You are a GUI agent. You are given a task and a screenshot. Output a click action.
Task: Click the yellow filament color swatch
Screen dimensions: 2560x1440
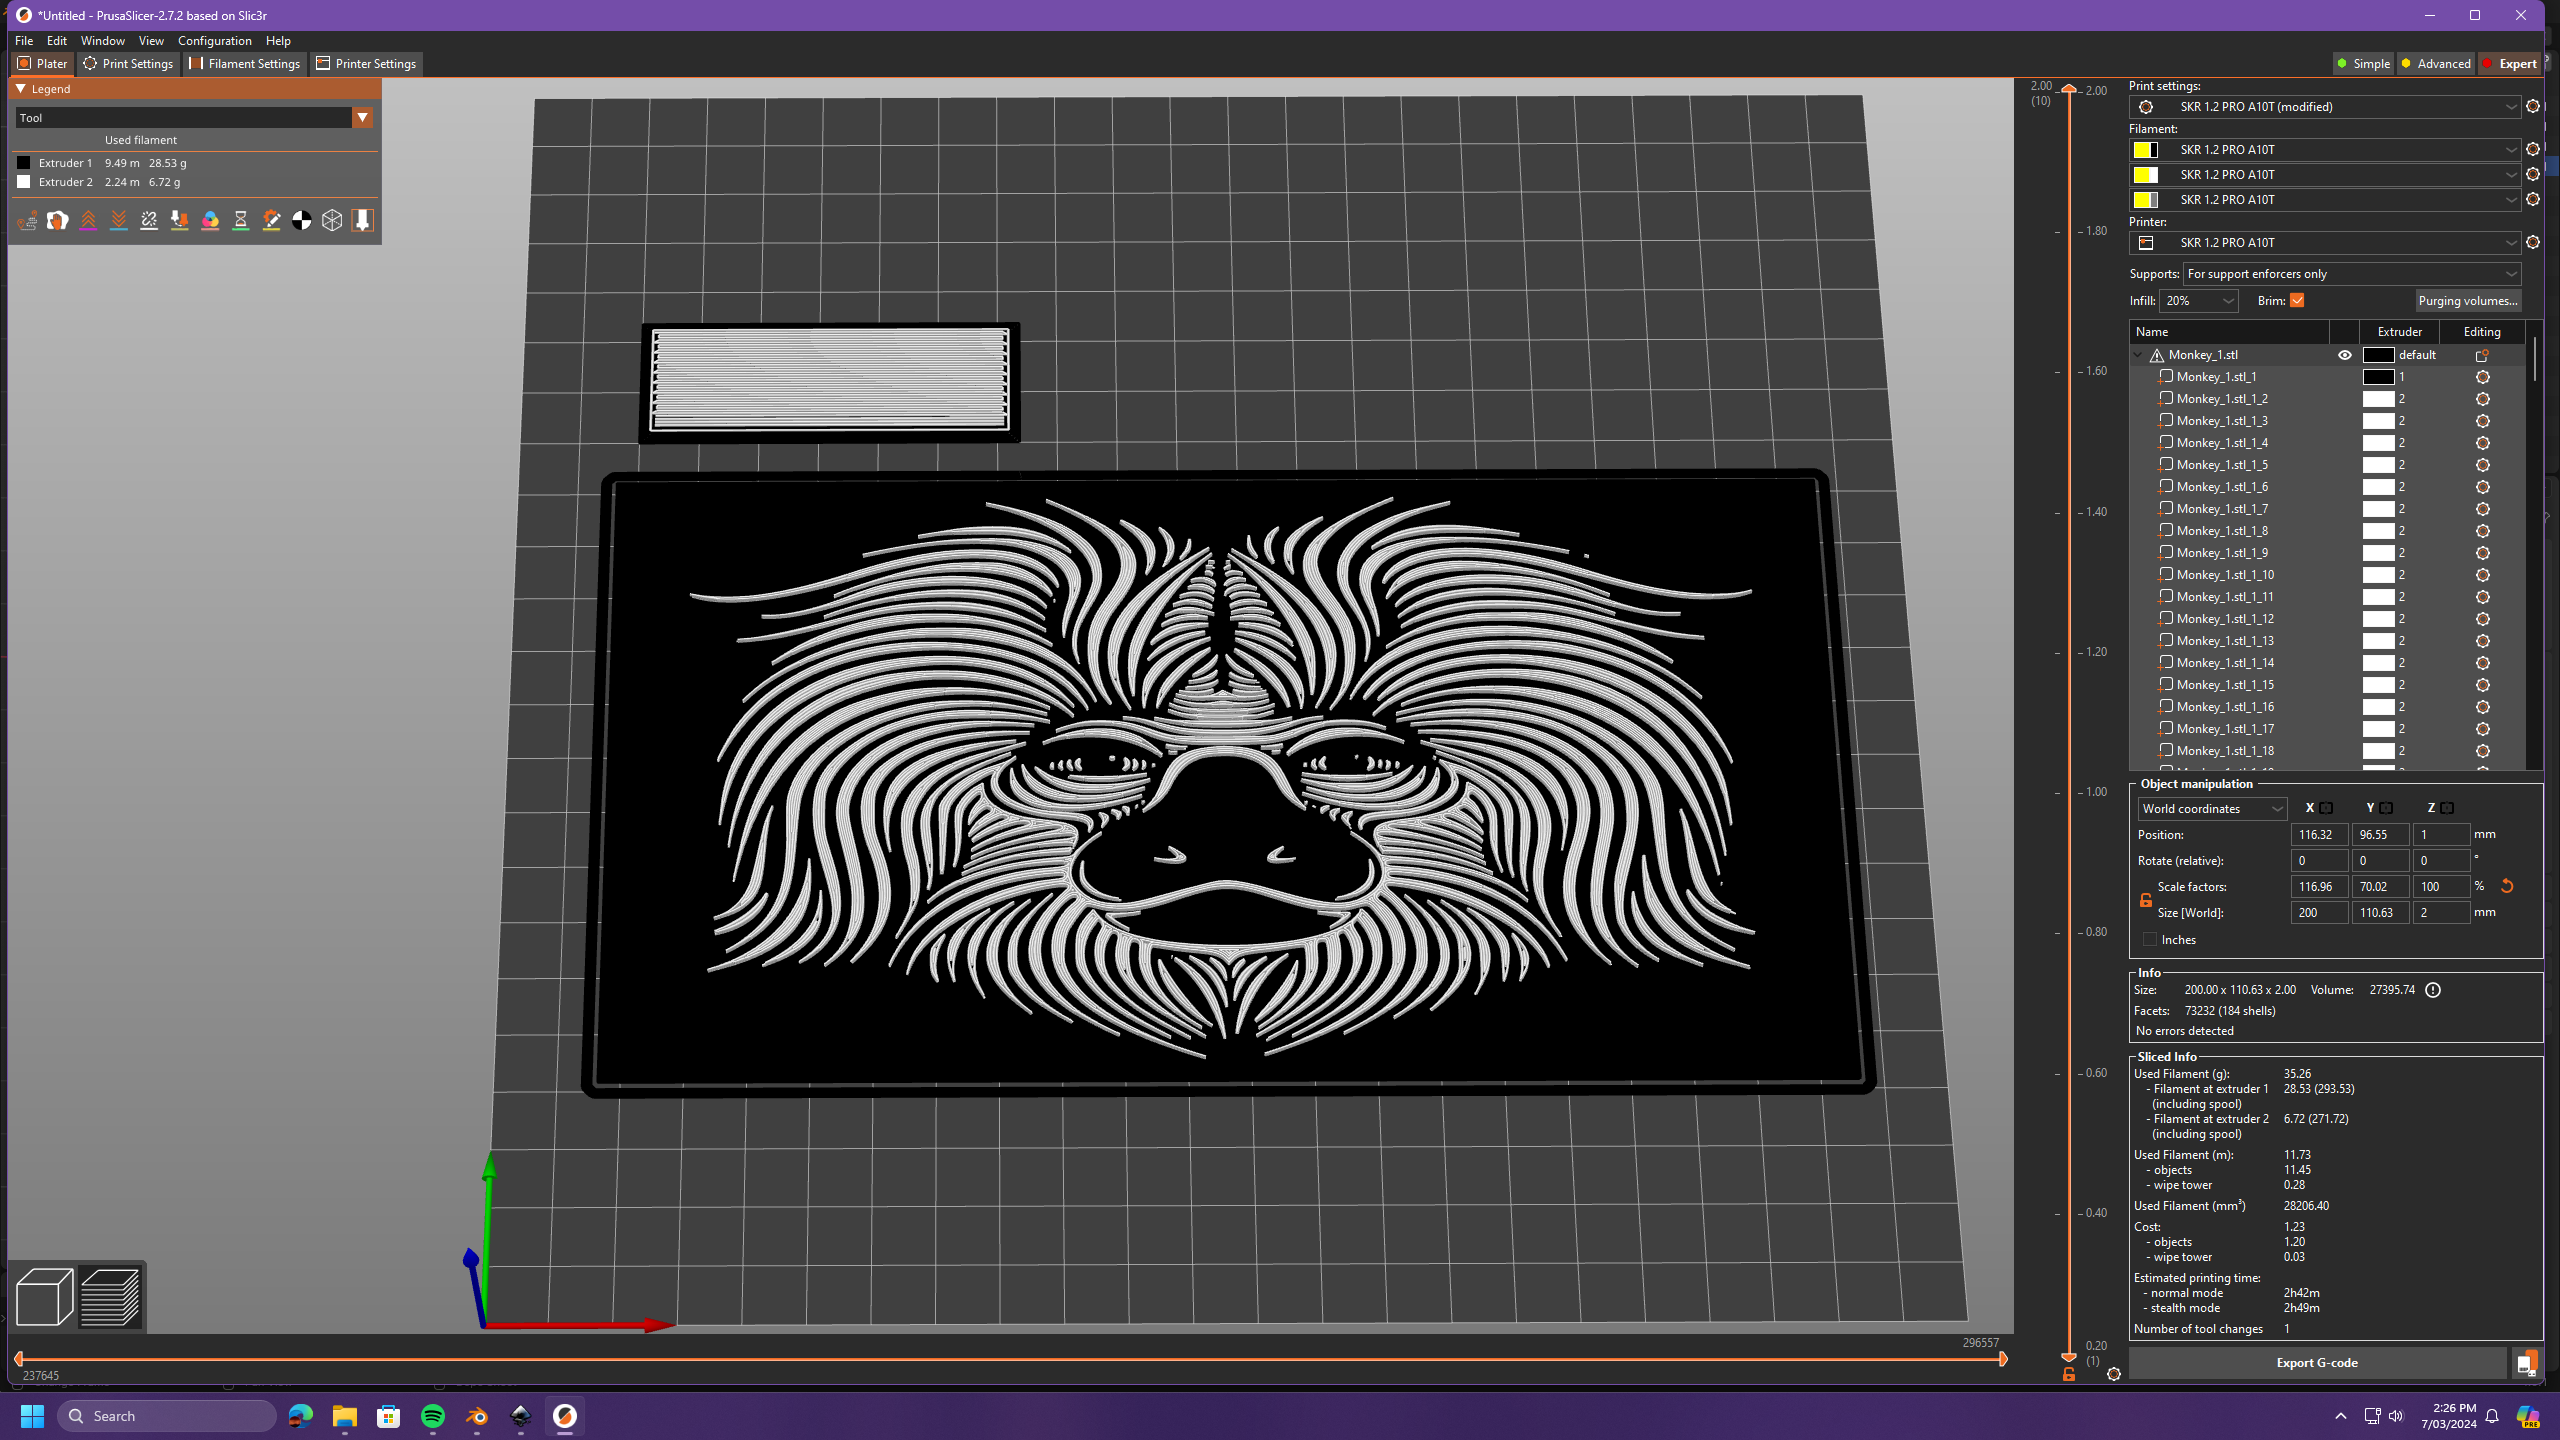(x=2144, y=149)
